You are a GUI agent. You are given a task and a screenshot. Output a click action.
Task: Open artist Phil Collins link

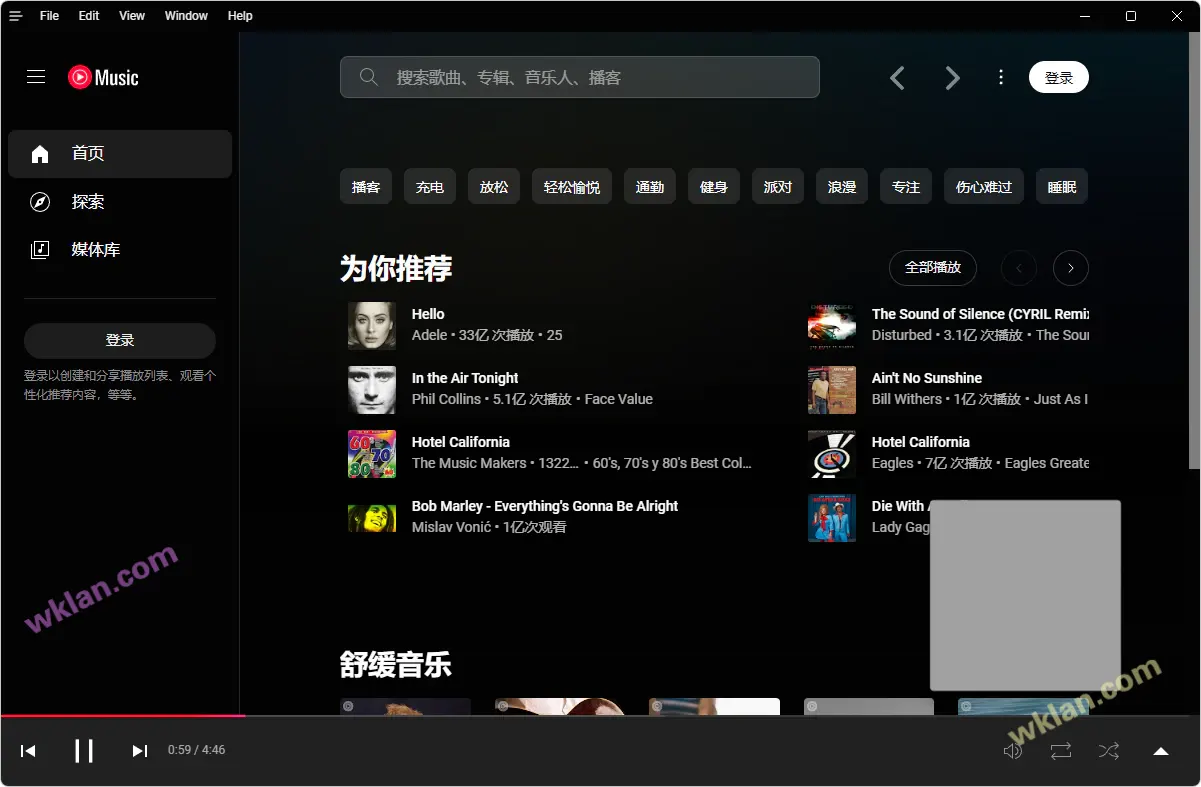pyautogui.click(x=446, y=399)
